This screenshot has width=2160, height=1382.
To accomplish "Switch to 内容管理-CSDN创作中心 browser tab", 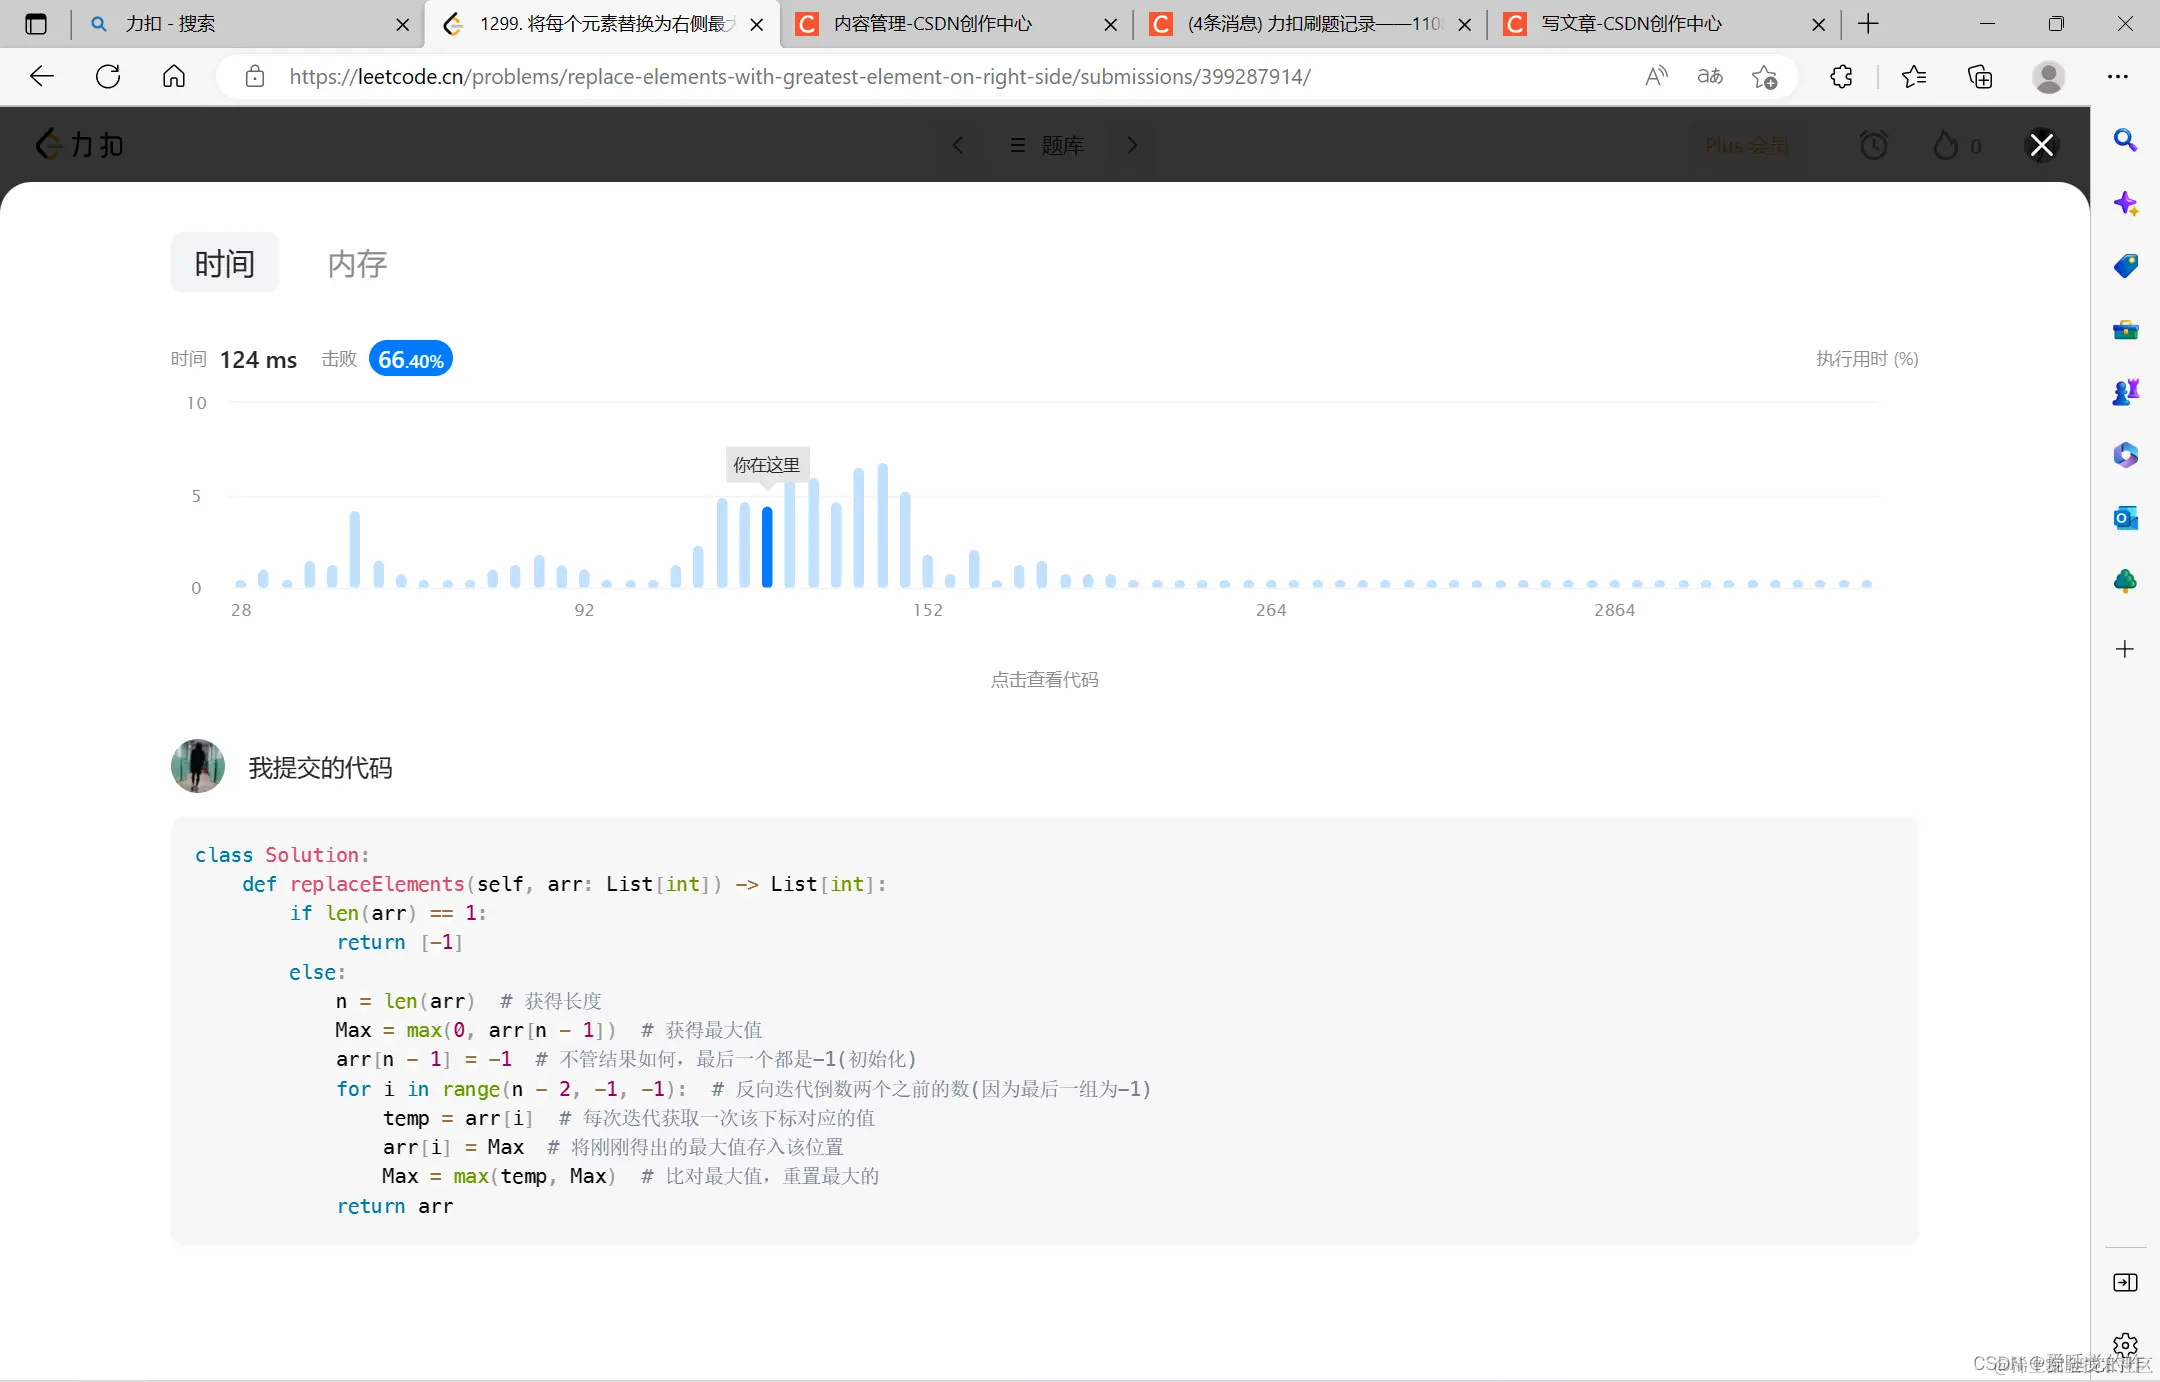I will 932,24.
